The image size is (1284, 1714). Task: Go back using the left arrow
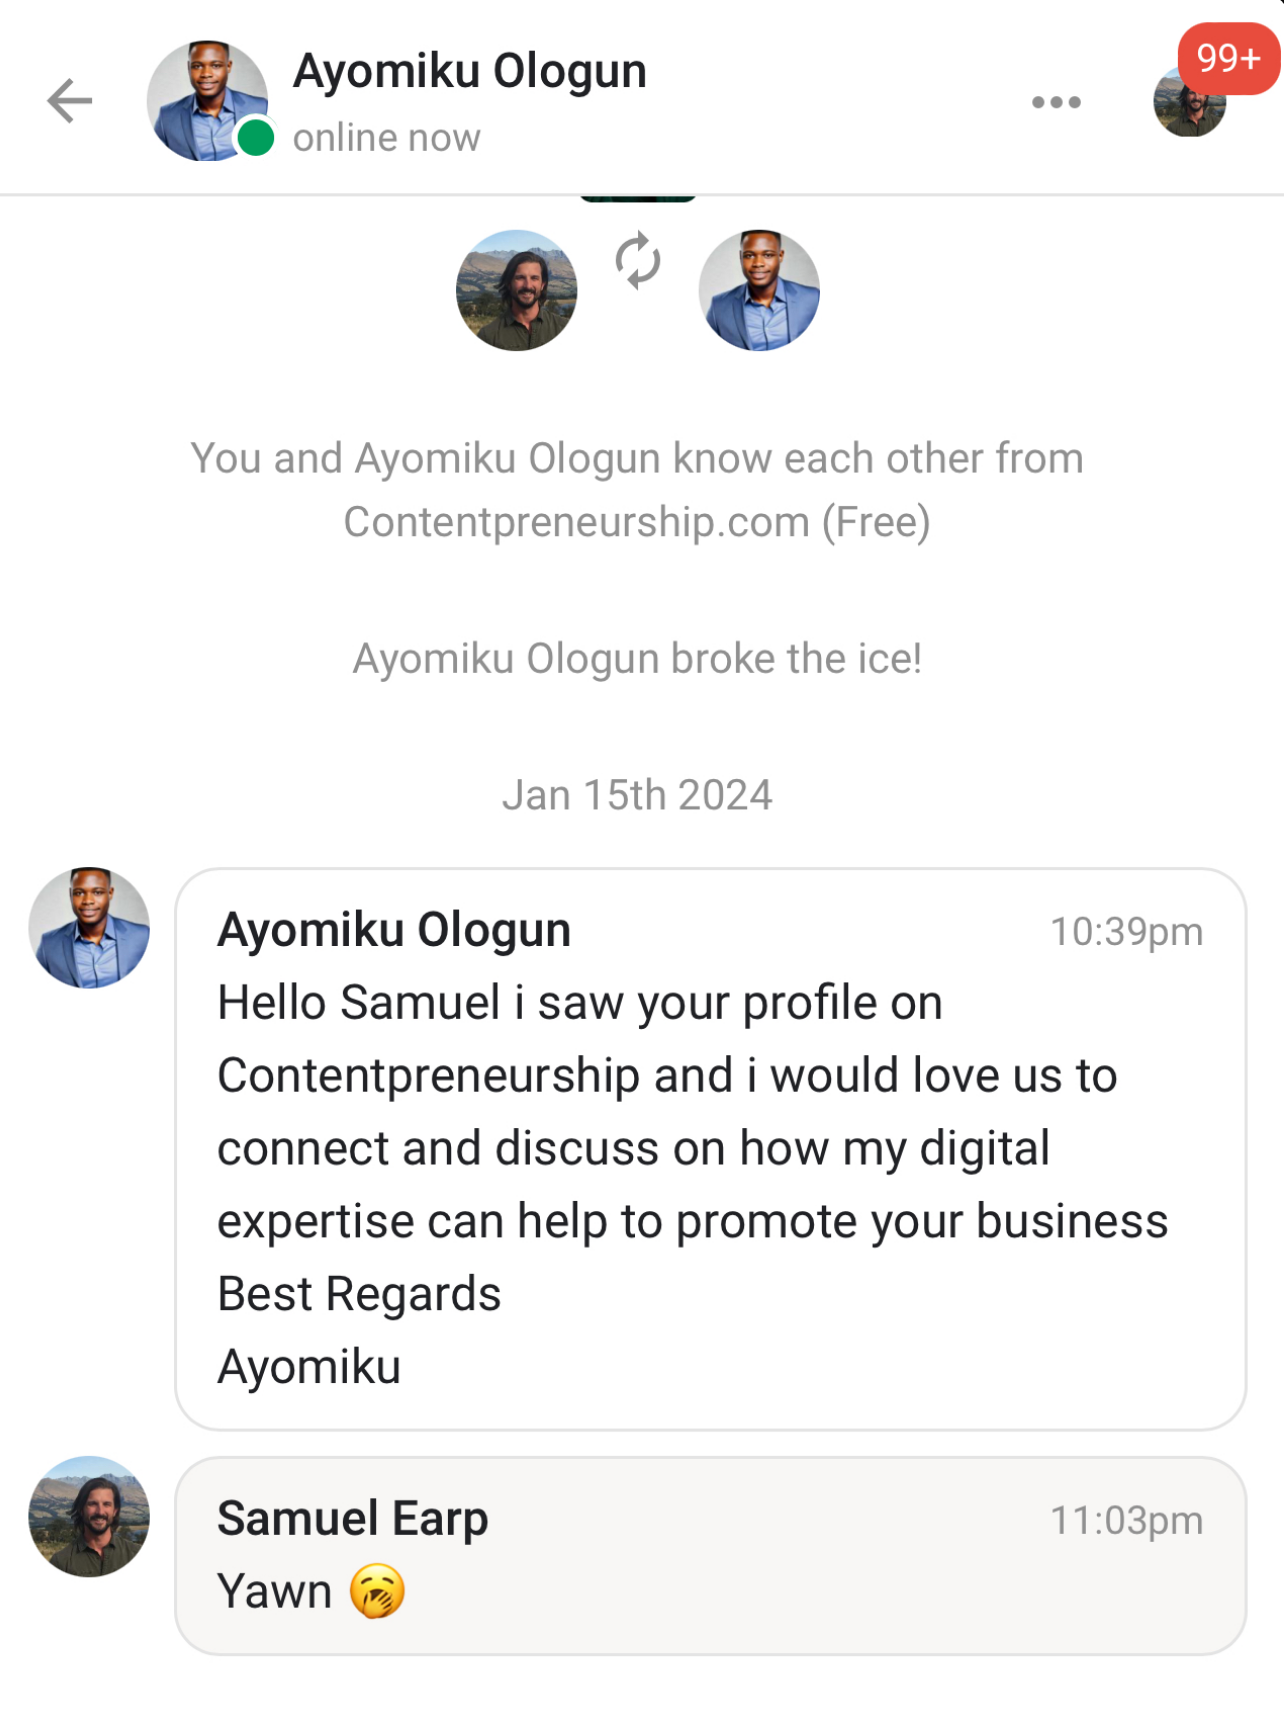coord(70,101)
